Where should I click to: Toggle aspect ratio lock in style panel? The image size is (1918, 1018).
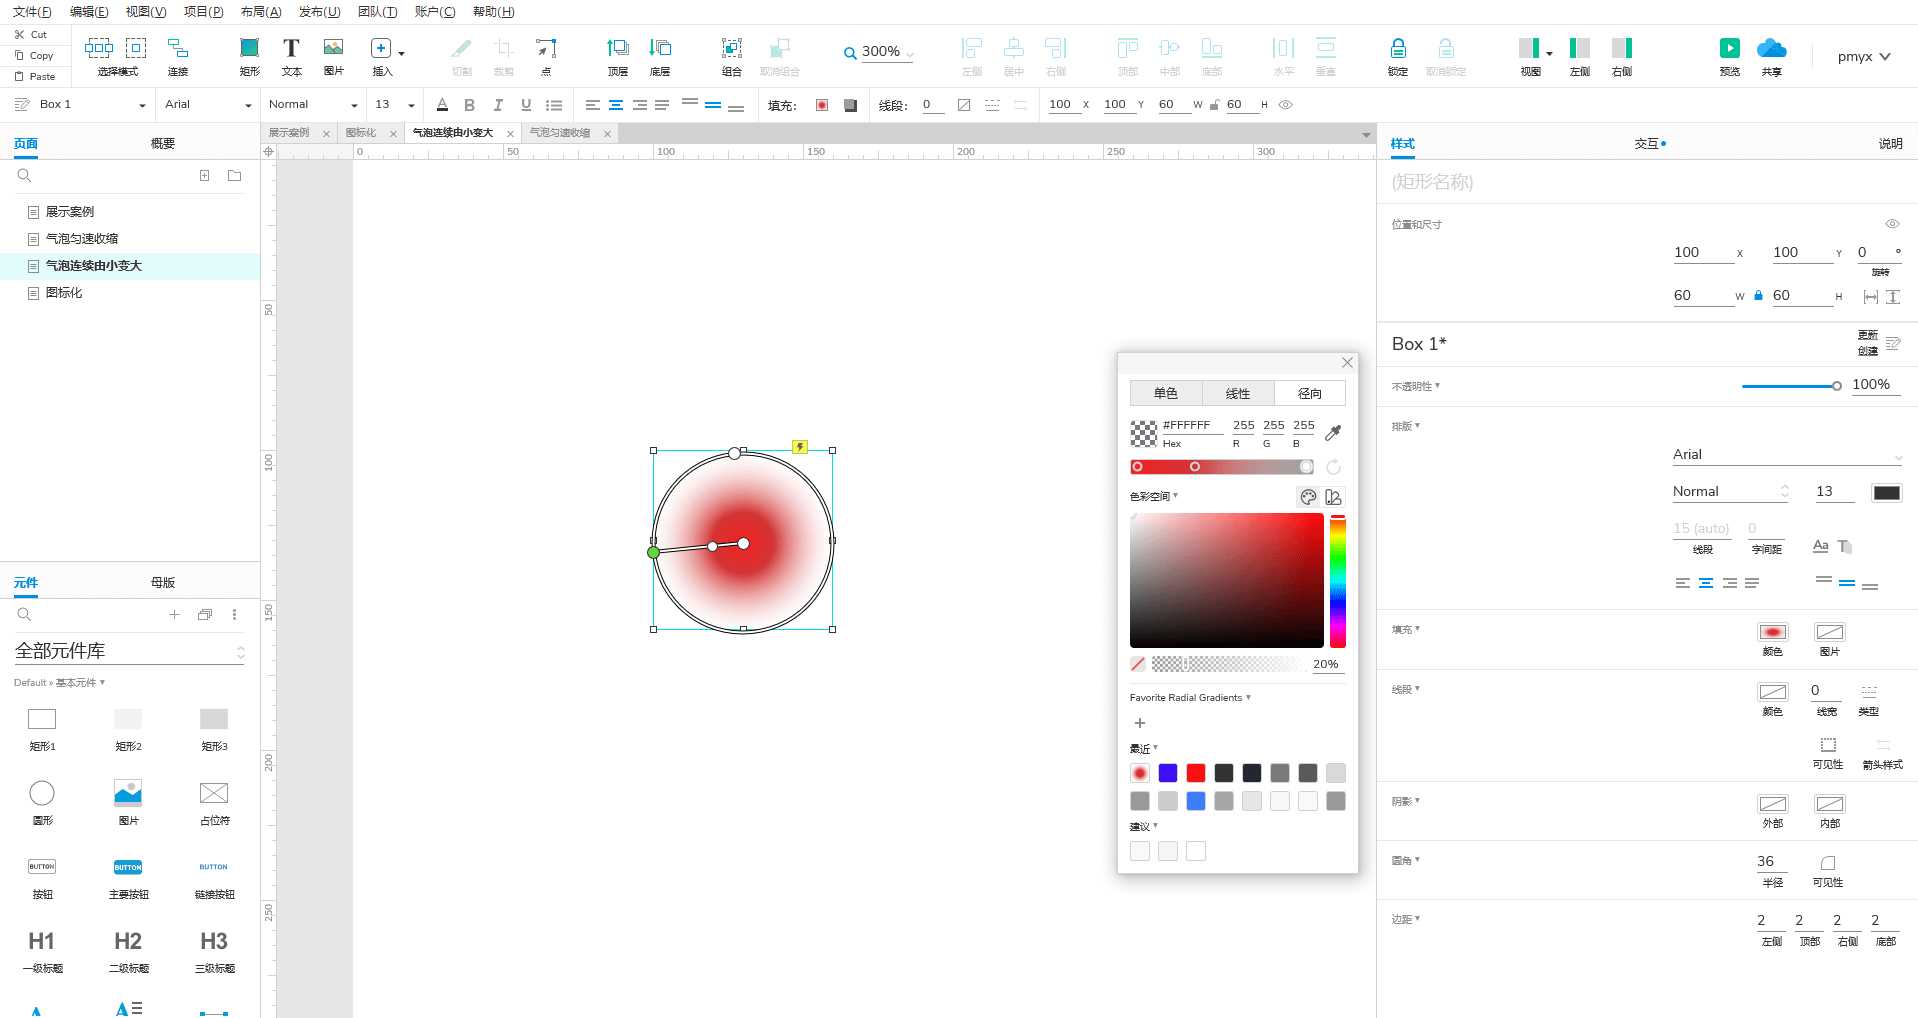pos(1758,295)
